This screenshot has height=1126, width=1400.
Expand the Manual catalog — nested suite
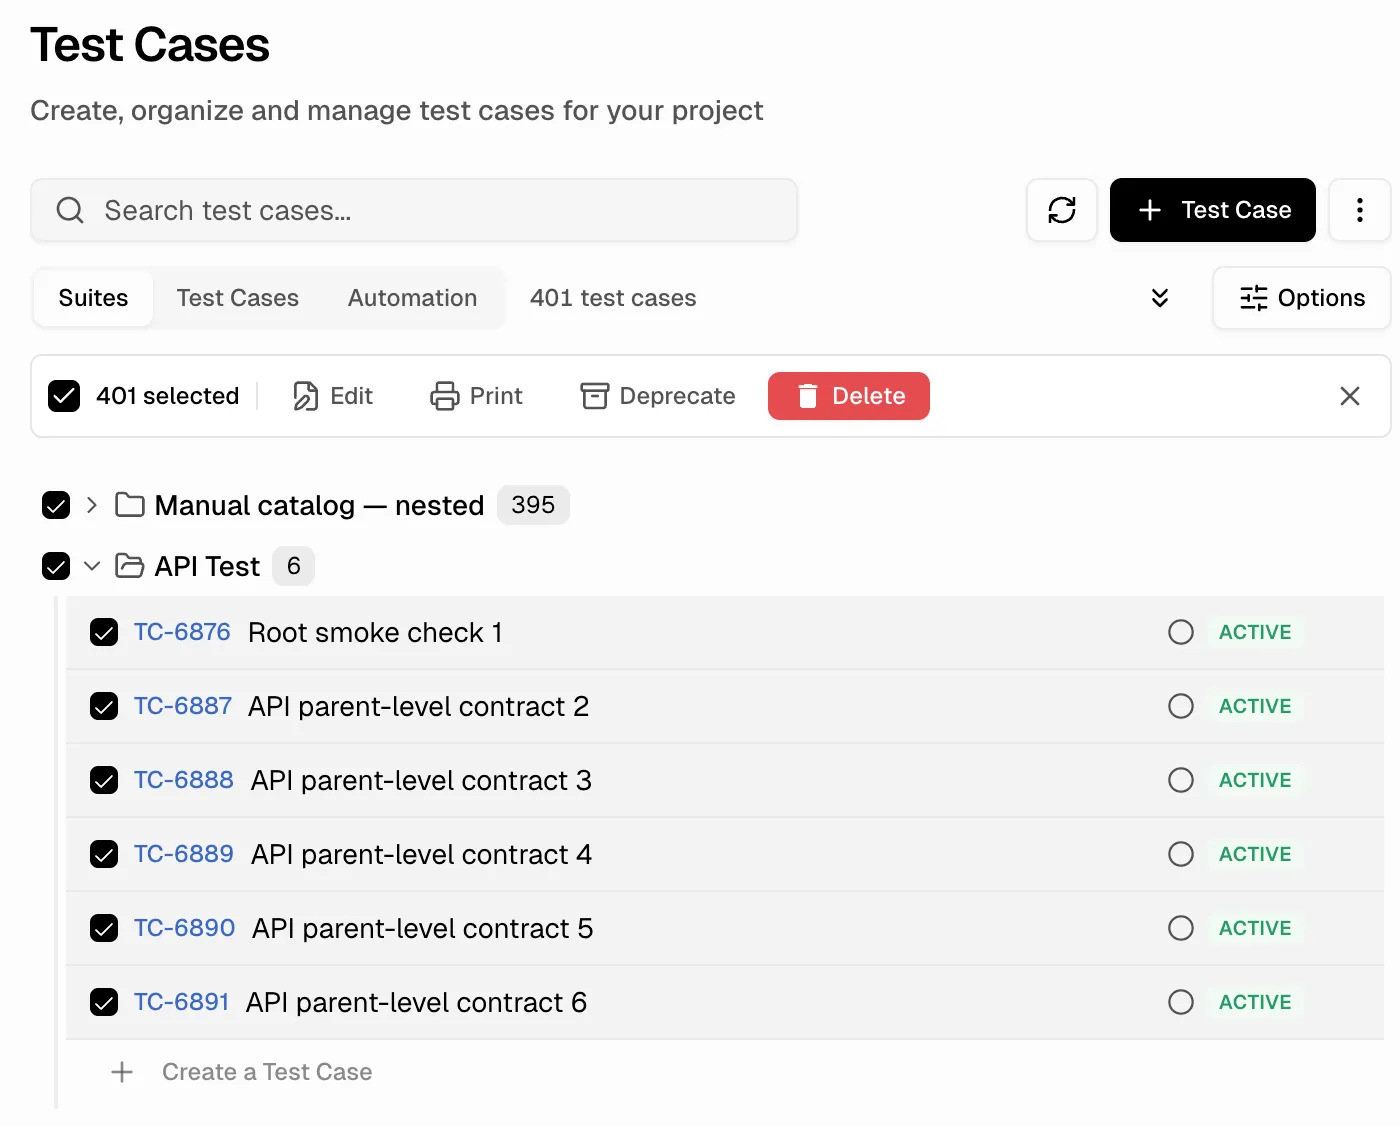coord(92,505)
